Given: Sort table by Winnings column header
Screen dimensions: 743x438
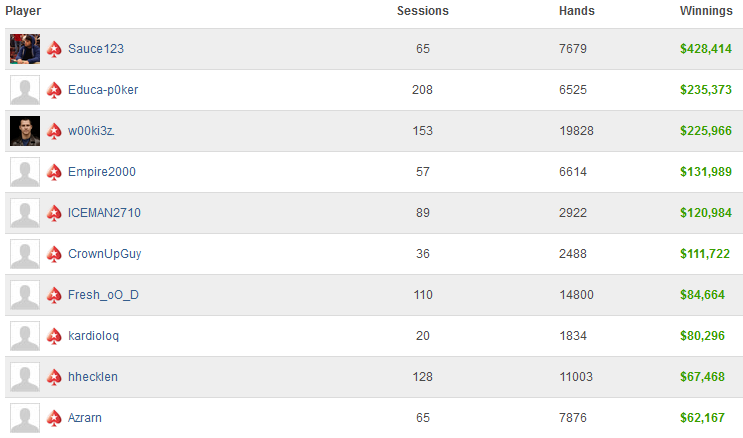Looking at the screenshot, I should click(706, 11).
